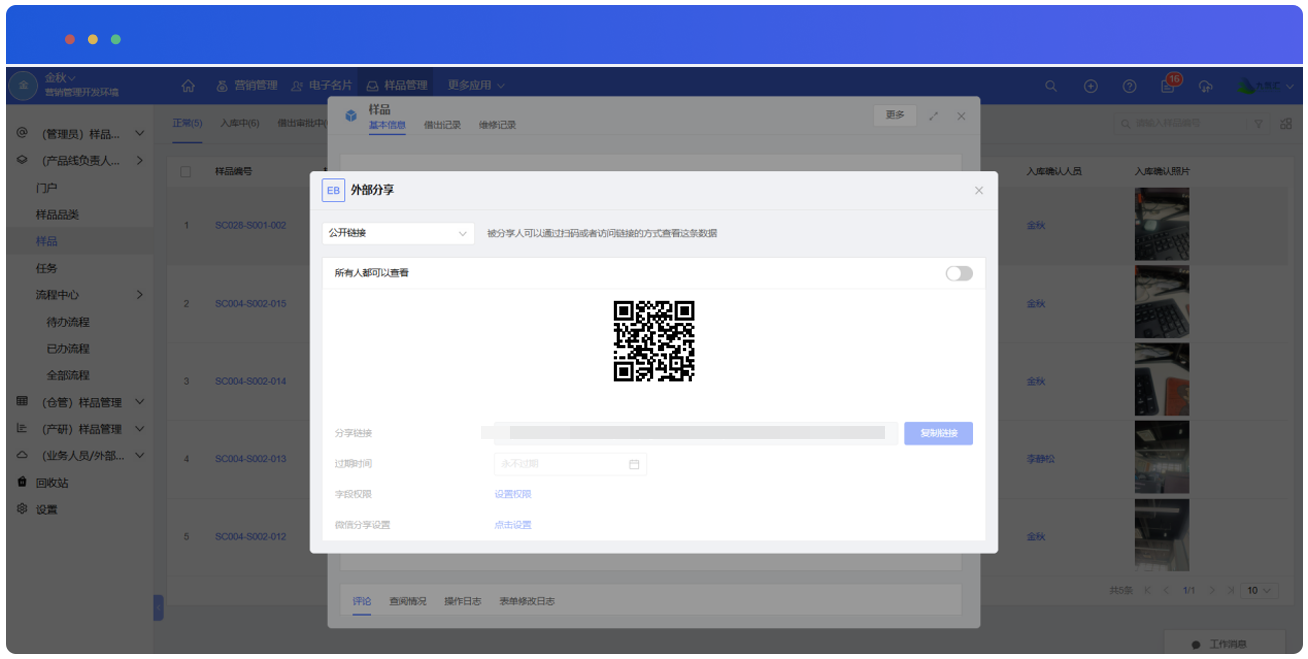The image size is (1308, 659).
Task: Open the search icon in header
Action: (x=1051, y=86)
